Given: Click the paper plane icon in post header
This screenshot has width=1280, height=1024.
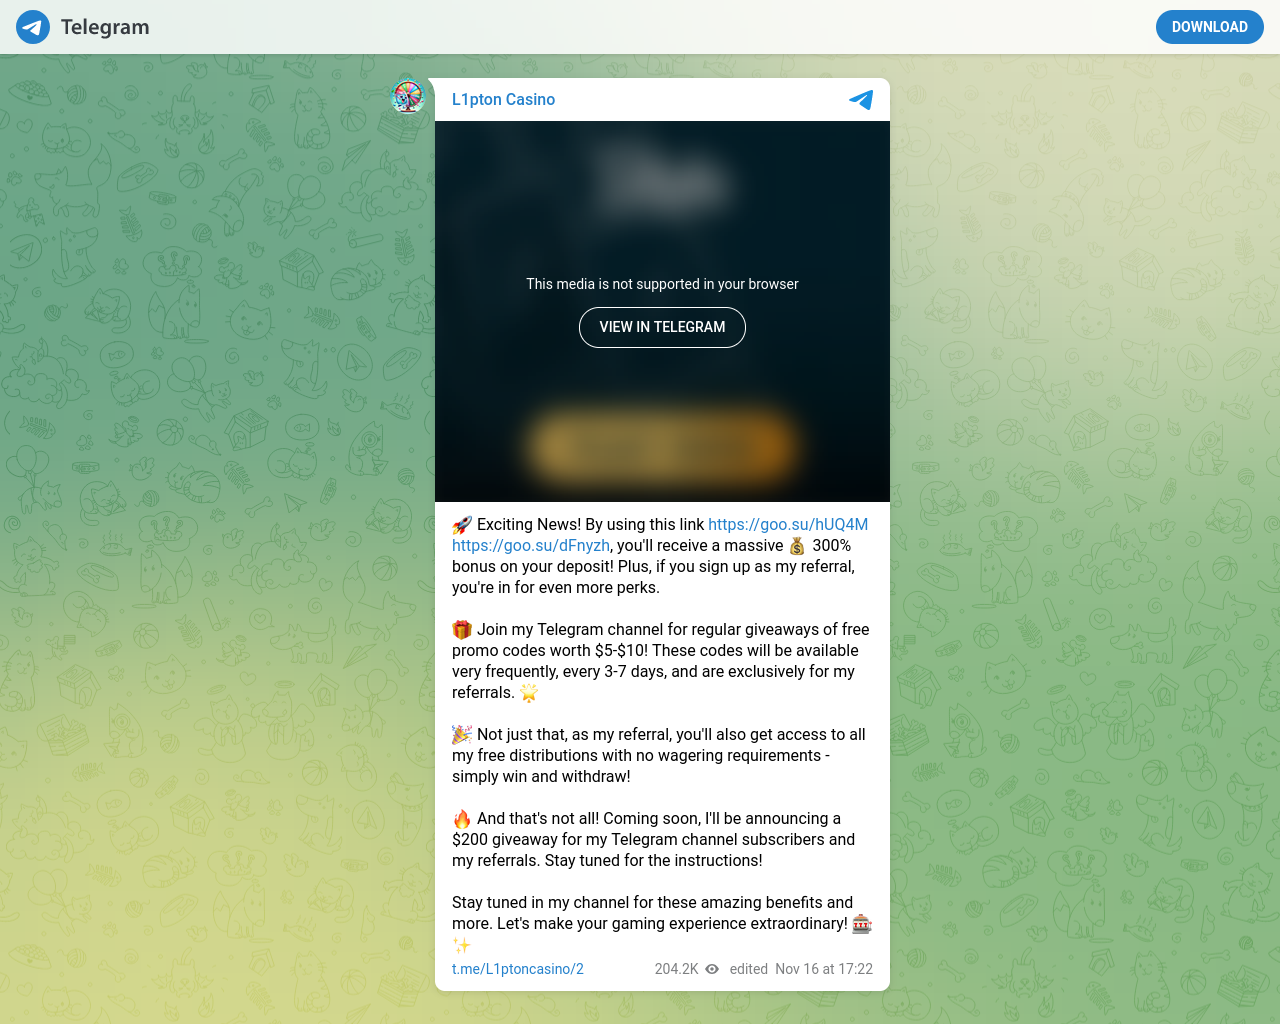Looking at the screenshot, I should point(861,100).
